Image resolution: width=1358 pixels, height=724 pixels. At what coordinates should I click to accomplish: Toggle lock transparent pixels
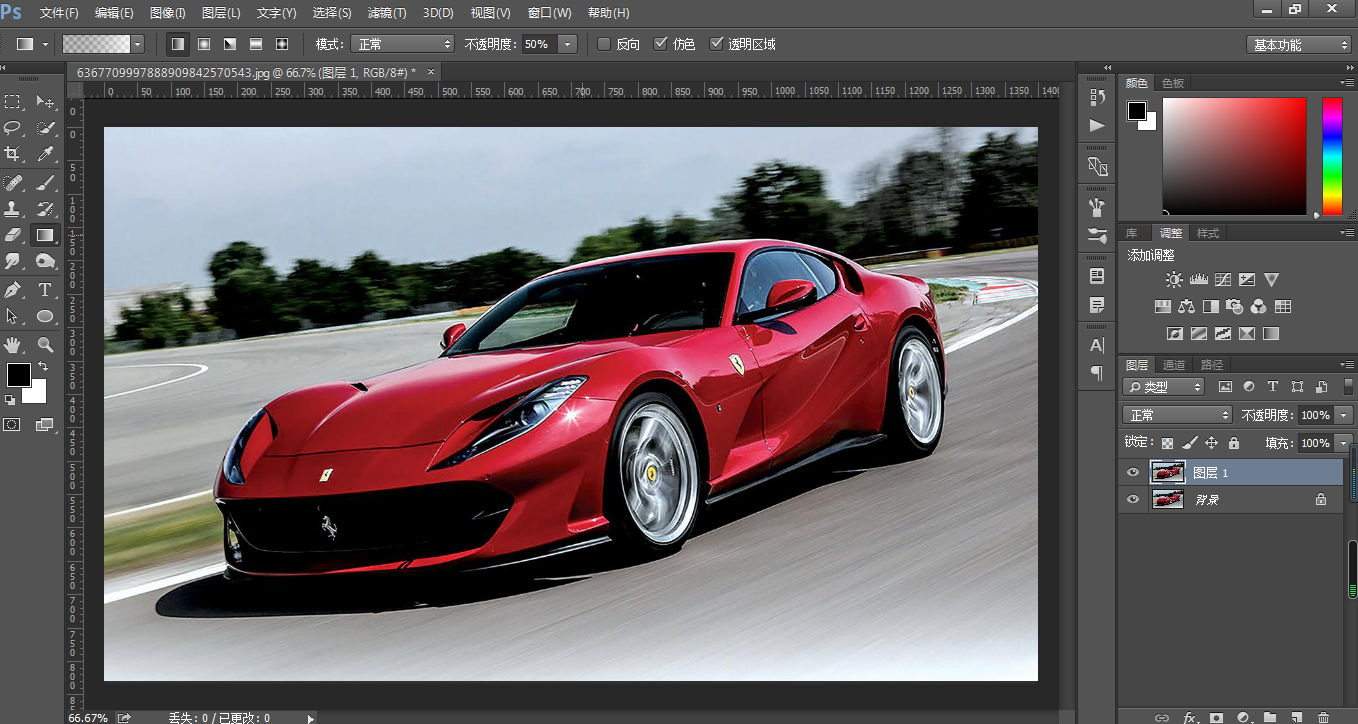(1167, 443)
